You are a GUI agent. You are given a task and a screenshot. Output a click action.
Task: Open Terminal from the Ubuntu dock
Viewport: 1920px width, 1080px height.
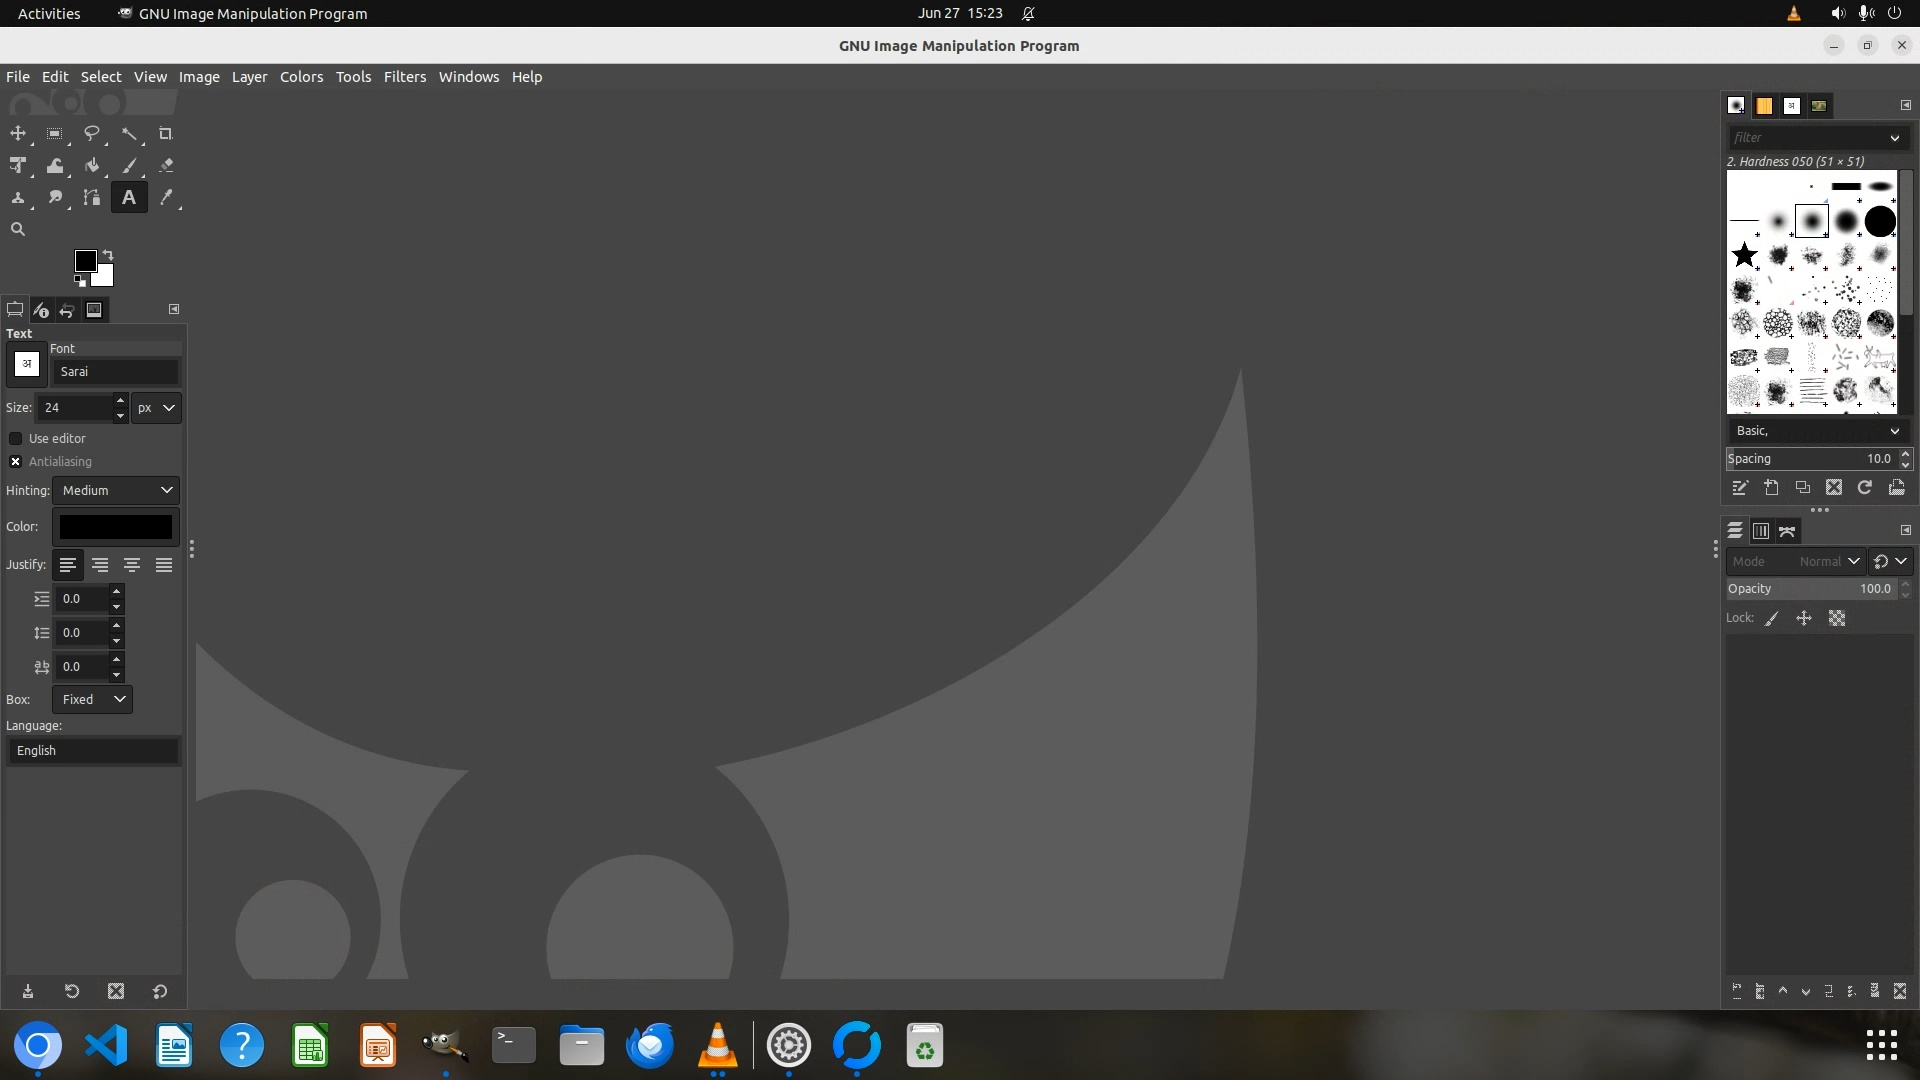(514, 1046)
